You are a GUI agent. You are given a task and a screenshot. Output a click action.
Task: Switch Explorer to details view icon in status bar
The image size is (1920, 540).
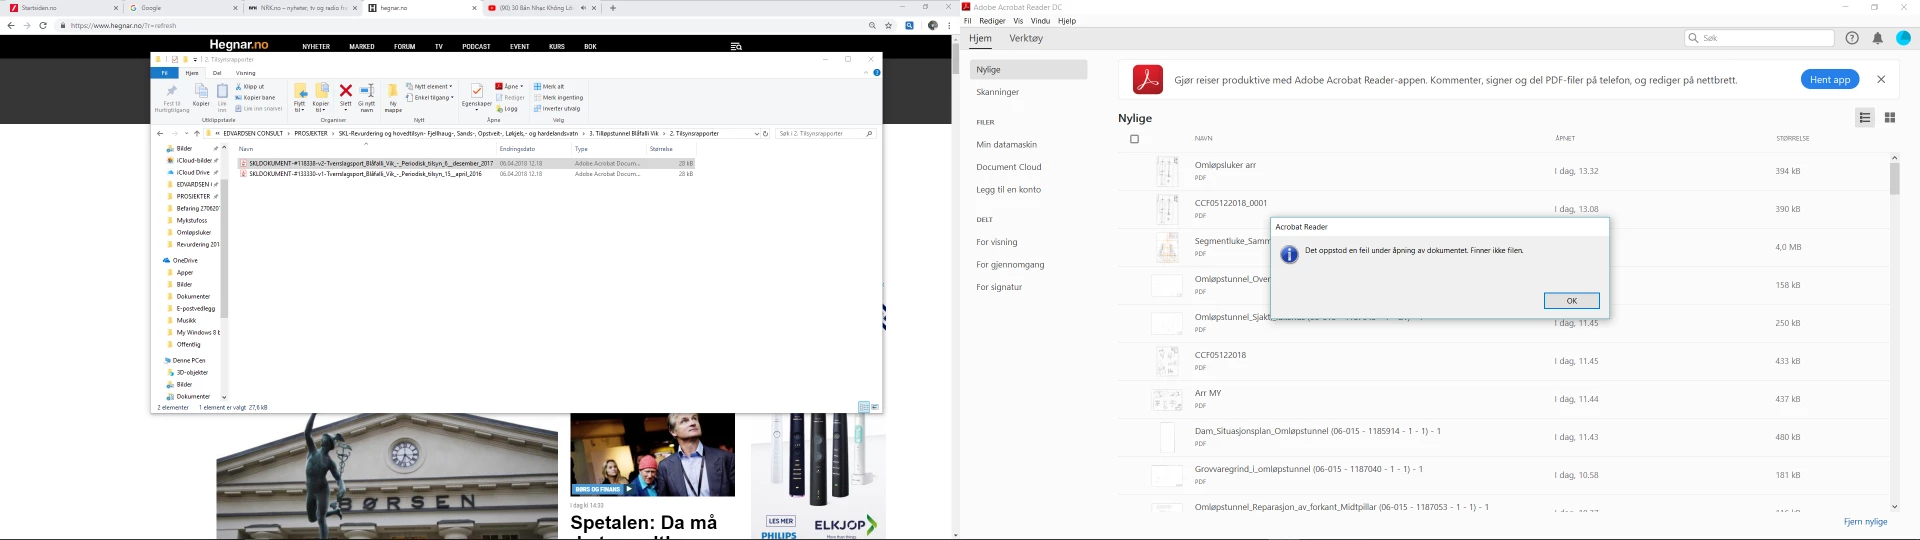[x=864, y=408]
